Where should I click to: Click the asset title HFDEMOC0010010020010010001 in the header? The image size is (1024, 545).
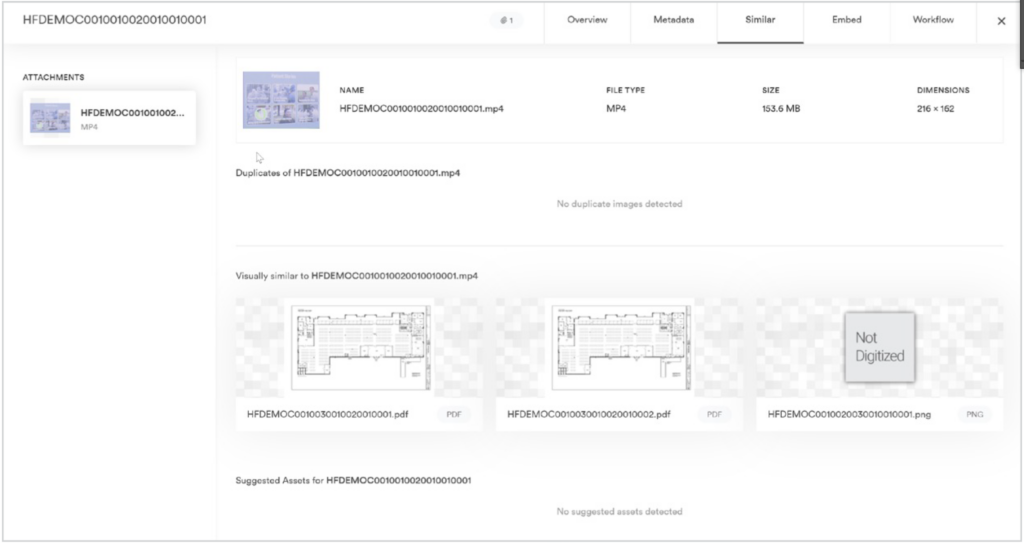click(x=114, y=20)
